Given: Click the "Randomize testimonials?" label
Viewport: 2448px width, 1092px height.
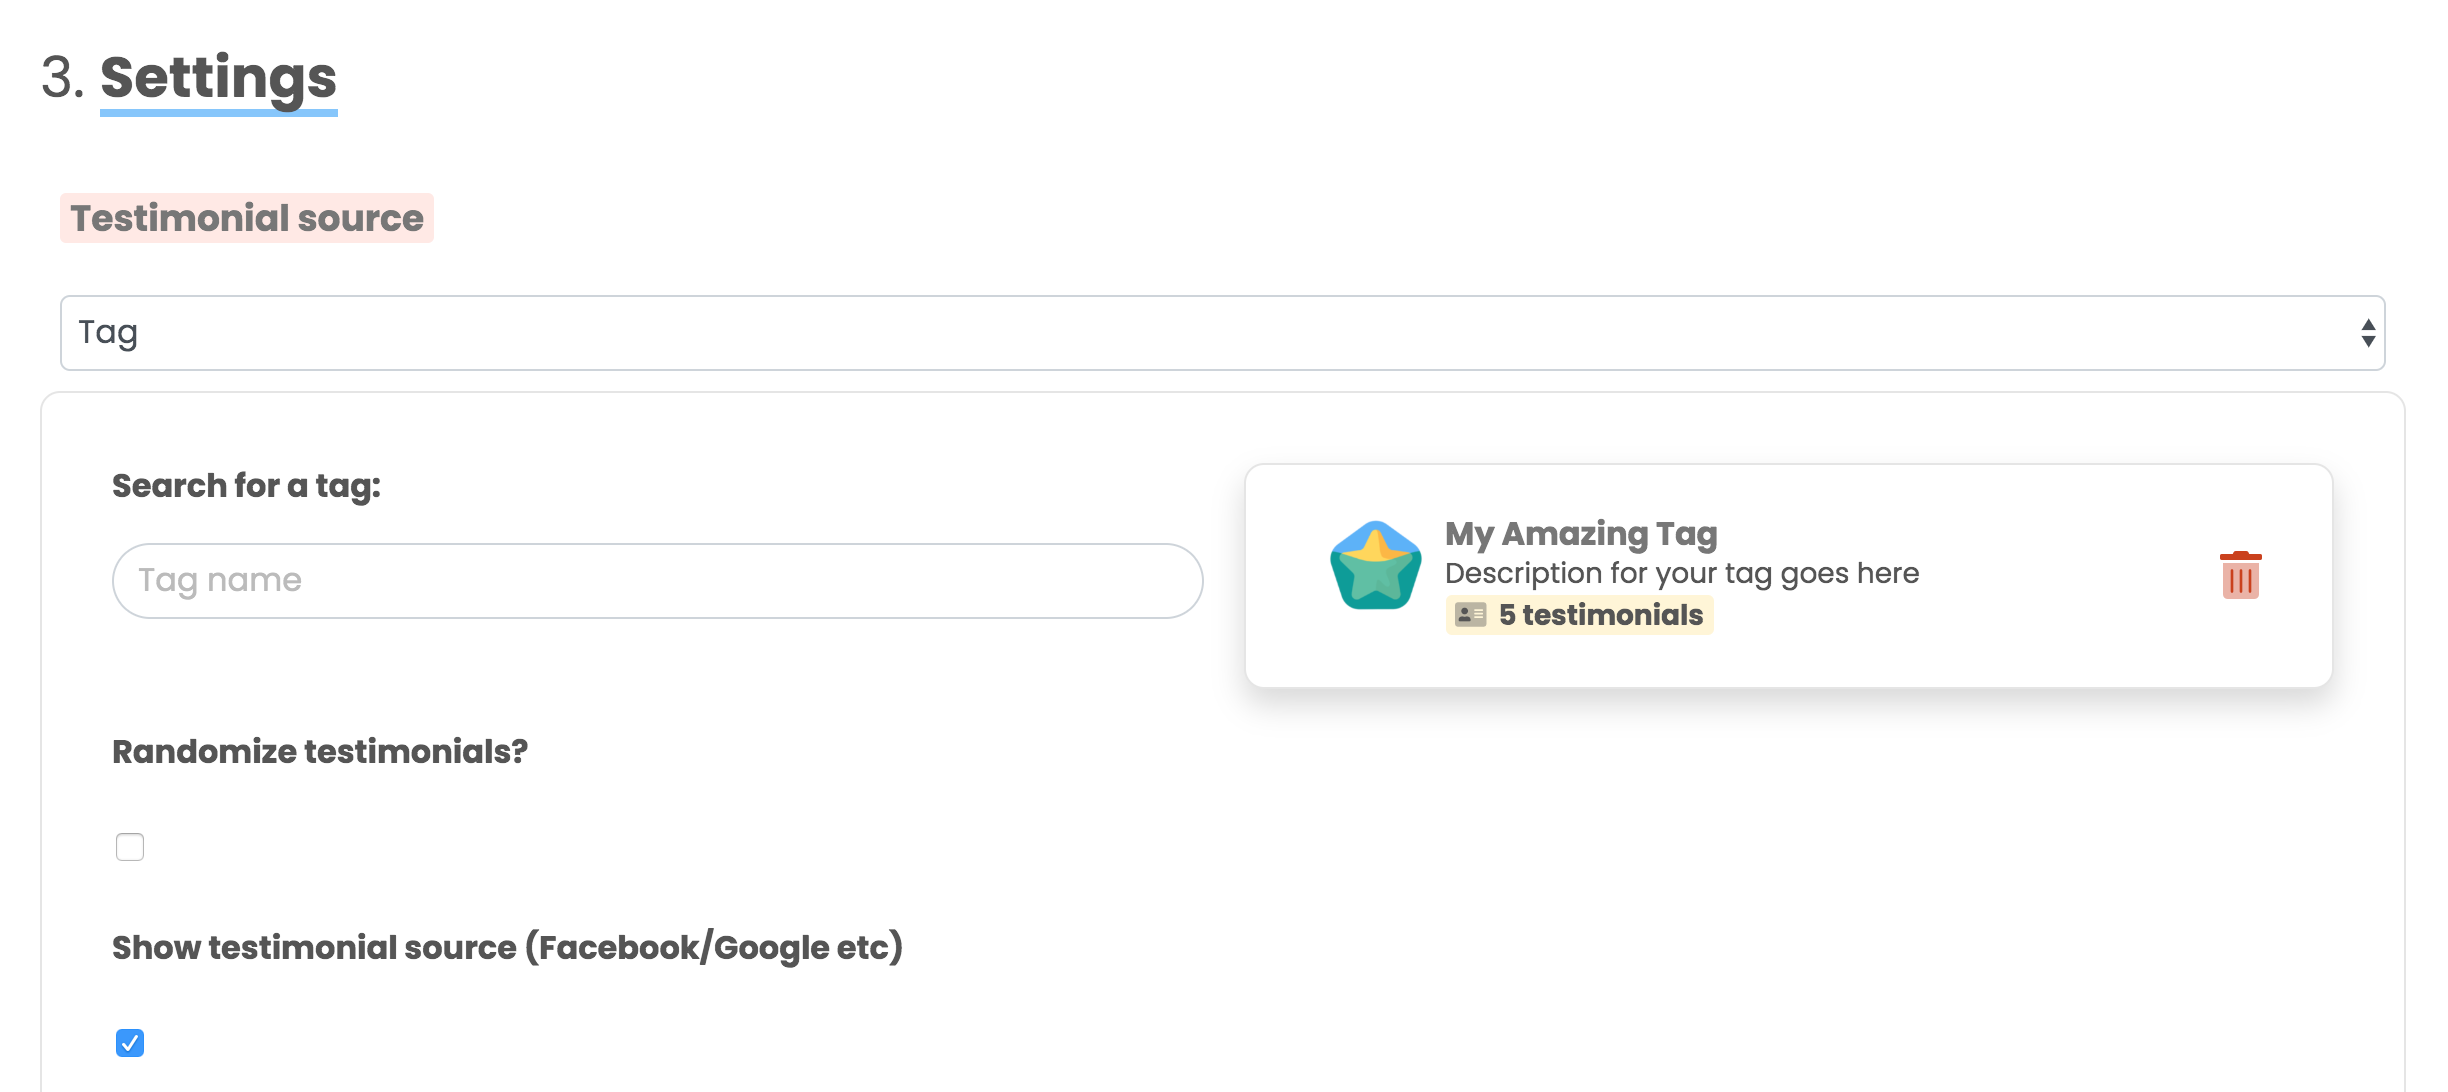Looking at the screenshot, I should [x=320, y=752].
